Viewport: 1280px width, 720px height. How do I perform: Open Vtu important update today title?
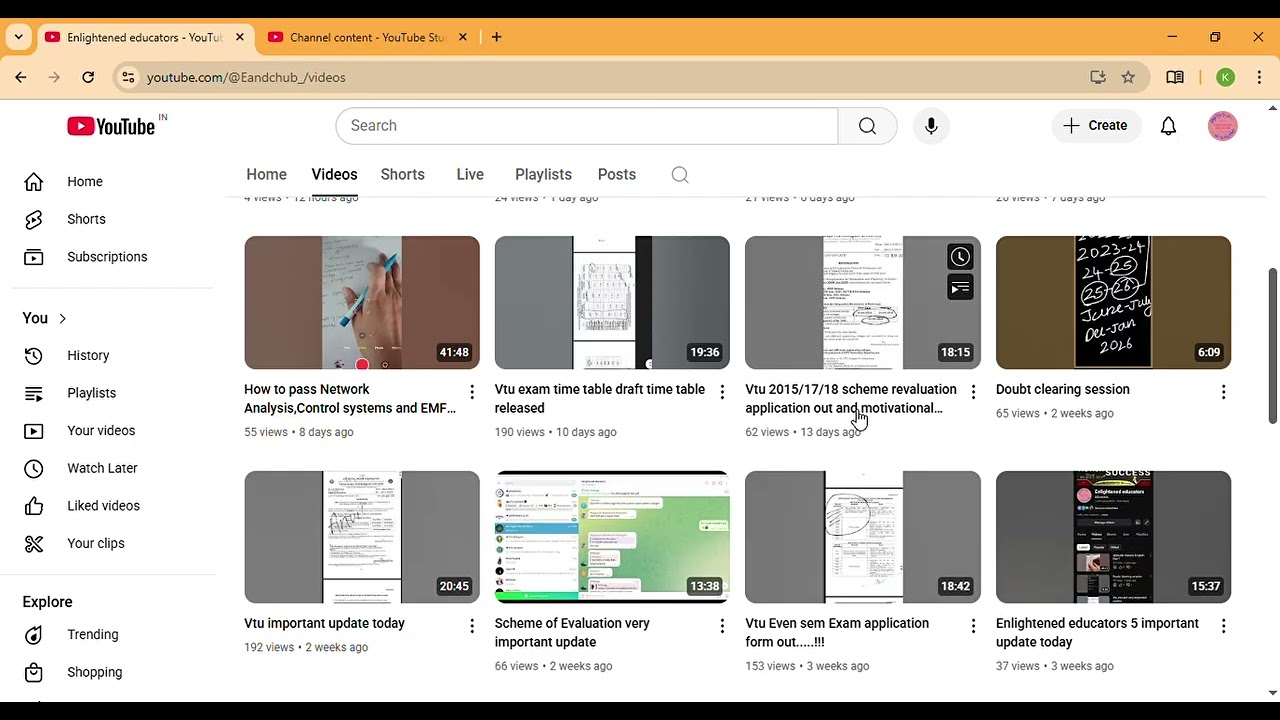pyautogui.click(x=324, y=623)
